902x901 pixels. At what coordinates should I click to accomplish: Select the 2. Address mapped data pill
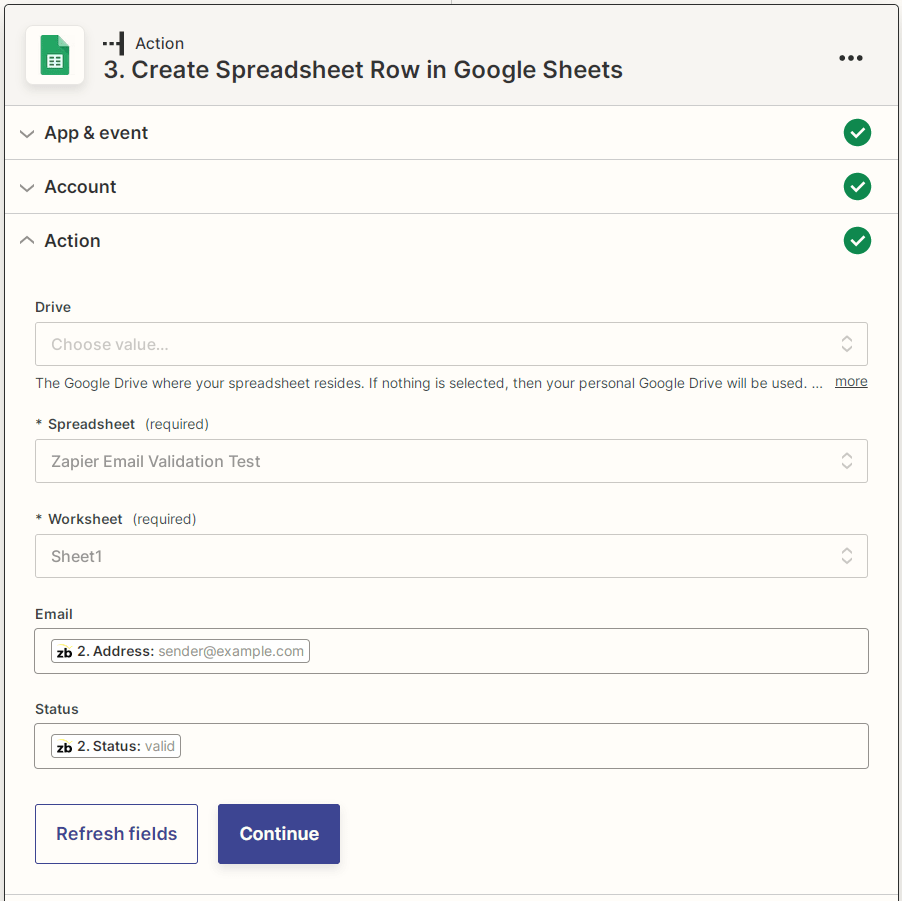[x=180, y=650]
